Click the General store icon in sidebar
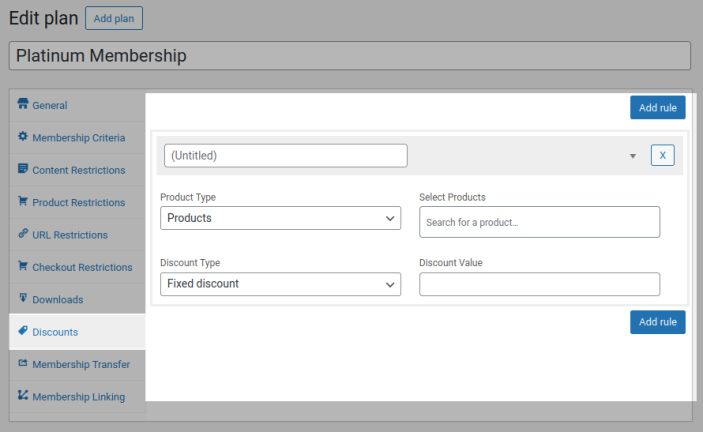703x432 pixels. [23, 104]
